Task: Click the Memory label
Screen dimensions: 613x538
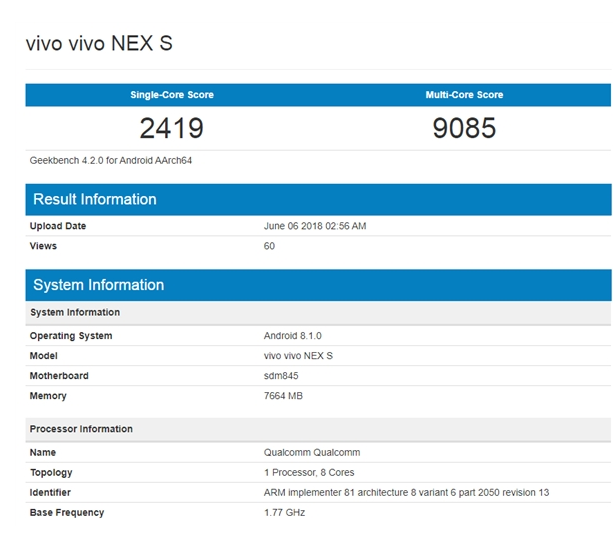Action: (48, 396)
